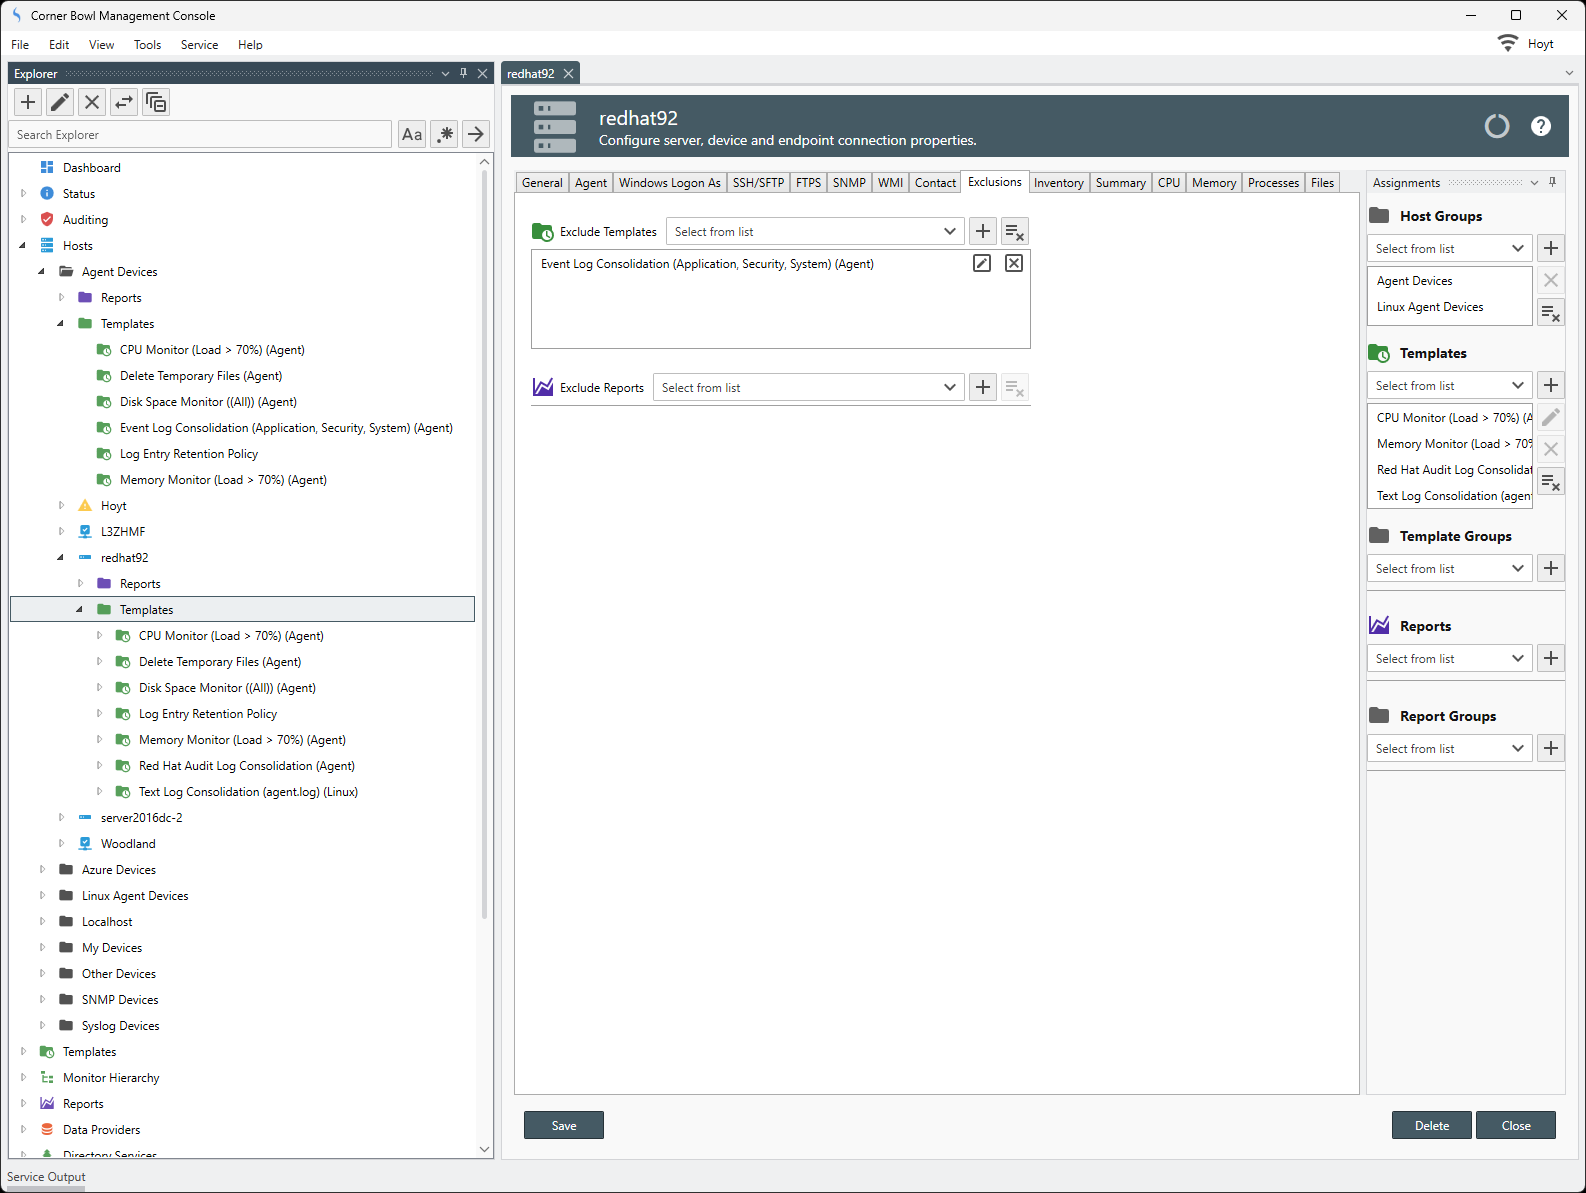This screenshot has height=1193, width=1586.
Task: Click the refresh circle icon in redhat92 header
Action: point(1496,126)
